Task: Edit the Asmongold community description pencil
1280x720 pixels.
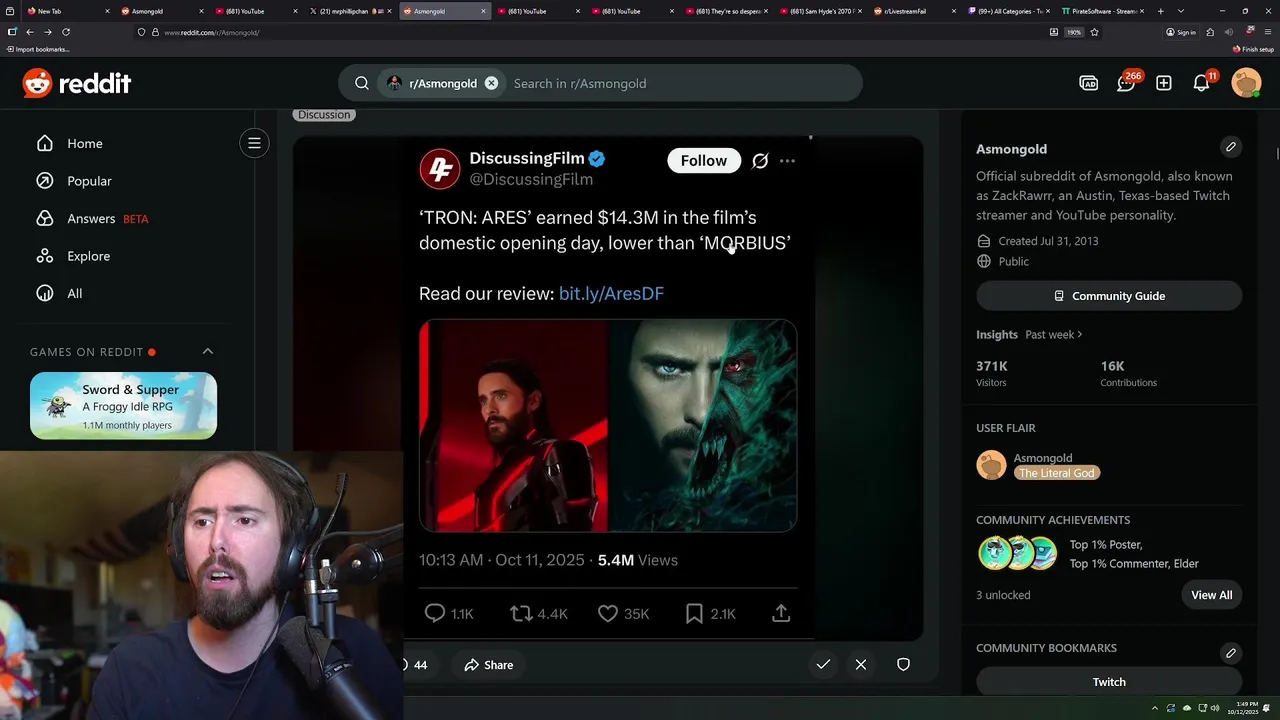Action: click(1231, 147)
